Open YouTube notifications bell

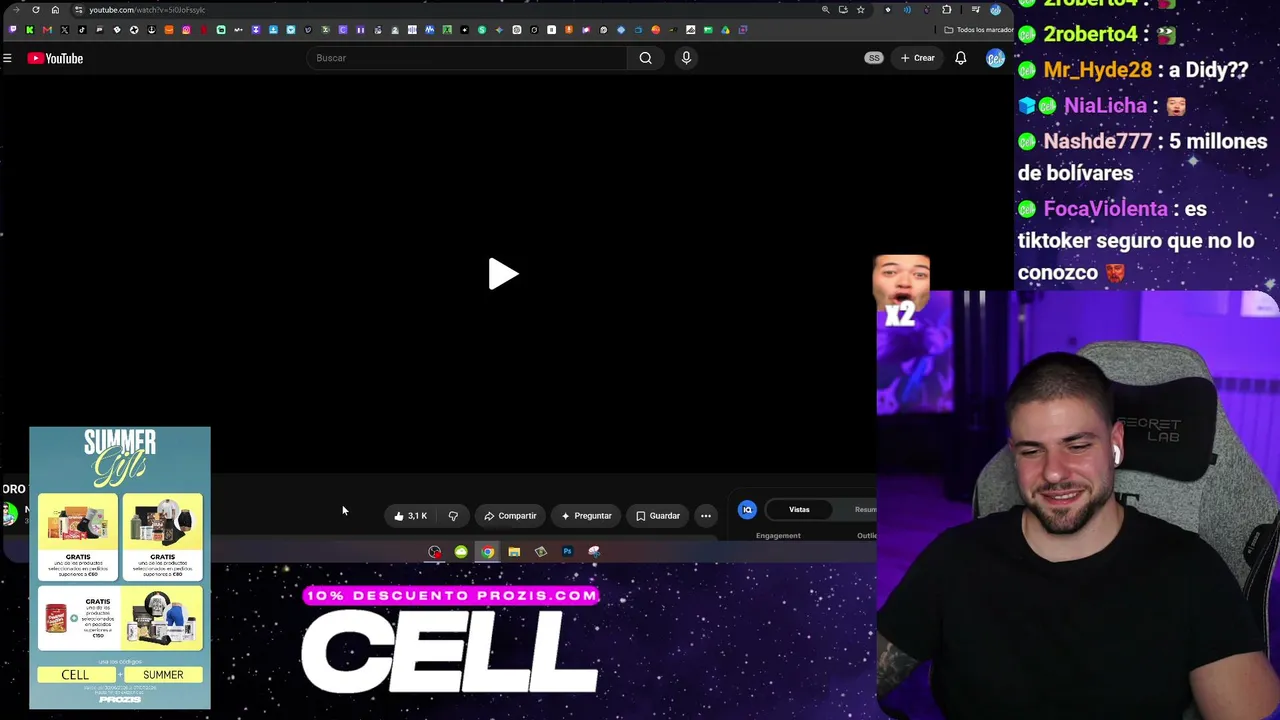pos(961,58)
